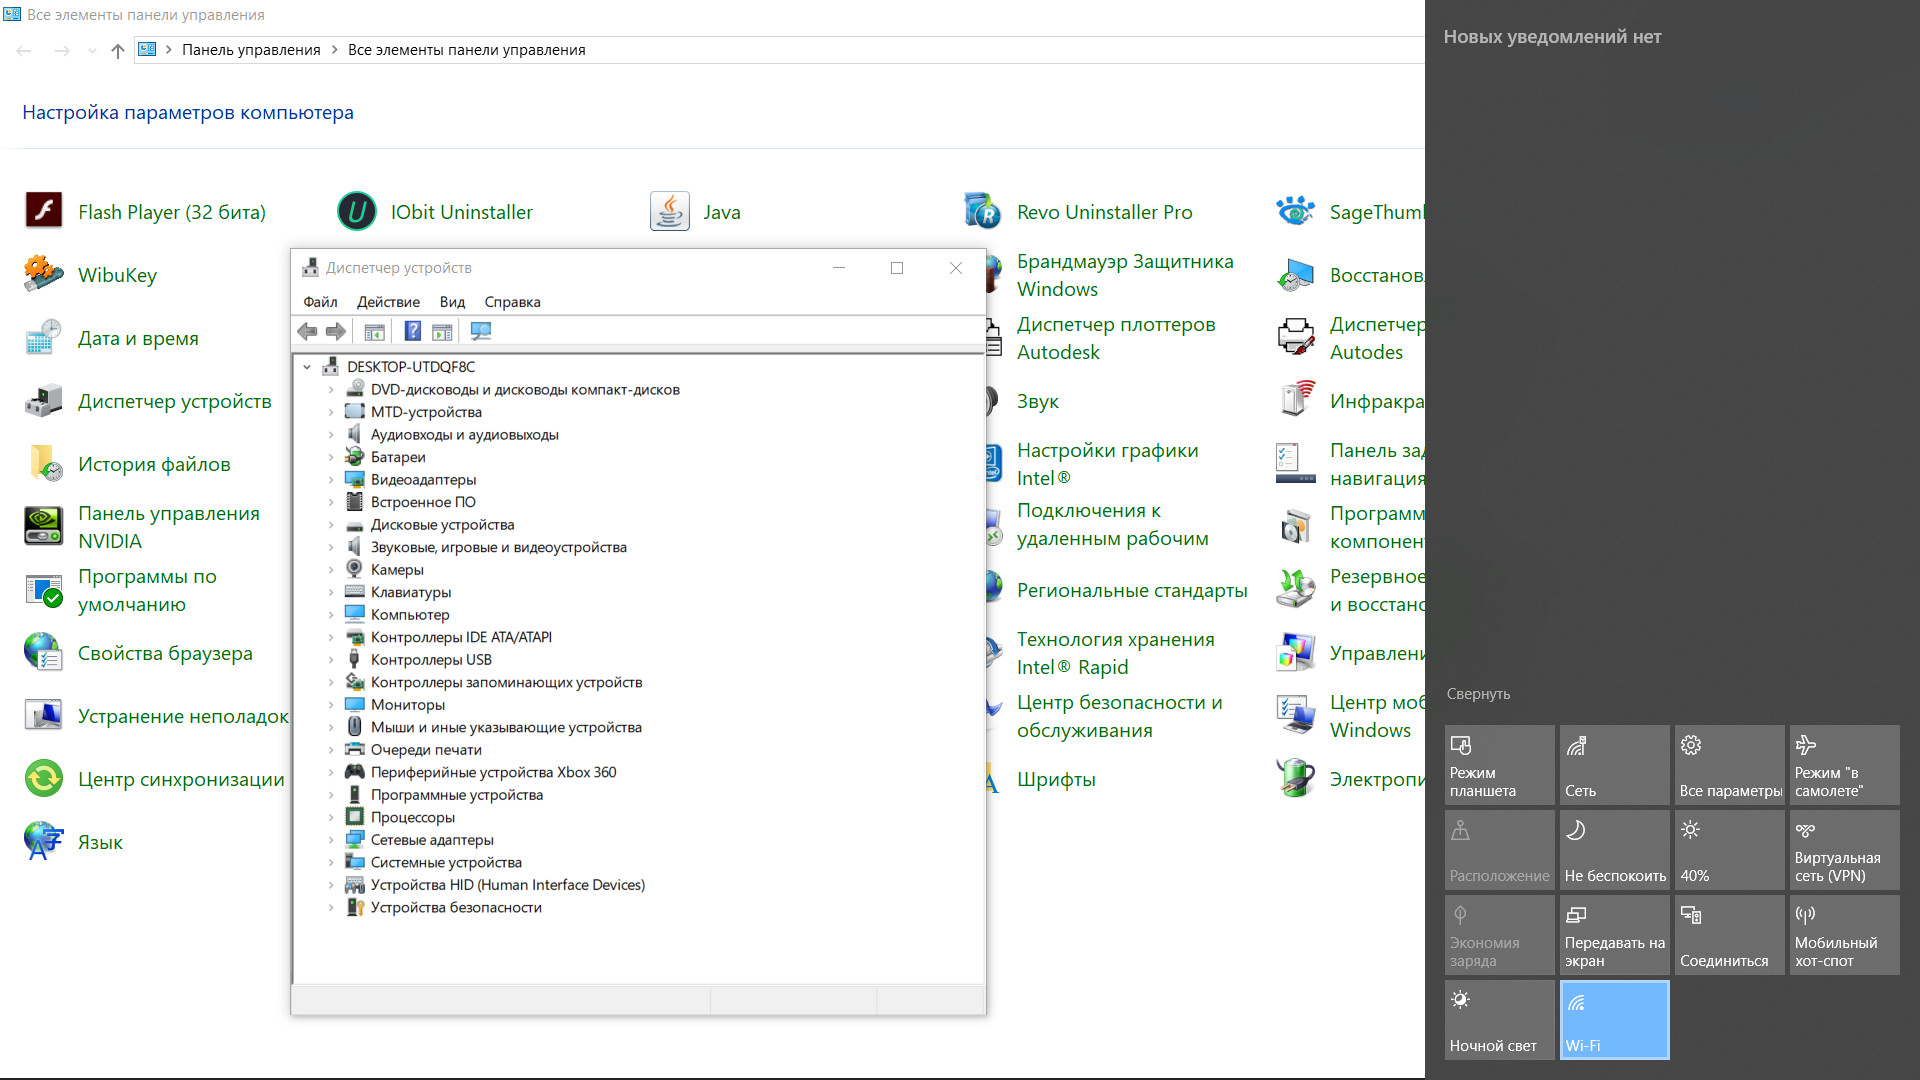The width and height of the screenshot is (1920, 1080).
Task: Open Программы по умолчанию icon
Action: (44, 589)
